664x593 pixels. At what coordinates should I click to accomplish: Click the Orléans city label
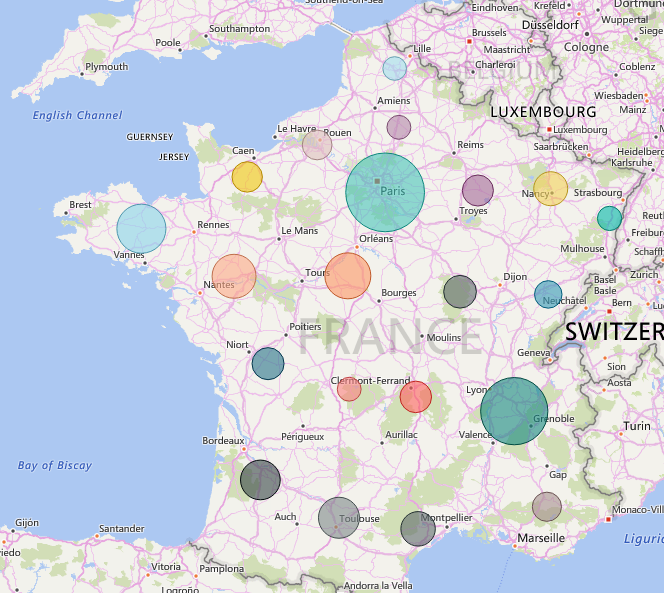coord(376,238)
